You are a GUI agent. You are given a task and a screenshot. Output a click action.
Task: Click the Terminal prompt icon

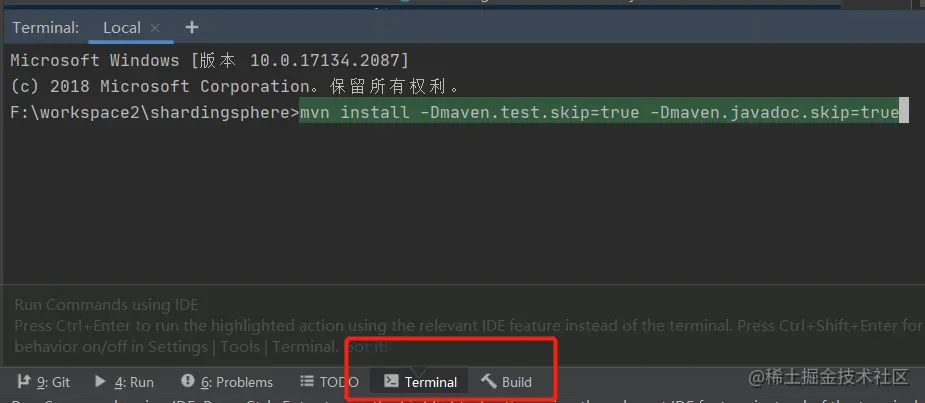(x=391, y=381)
